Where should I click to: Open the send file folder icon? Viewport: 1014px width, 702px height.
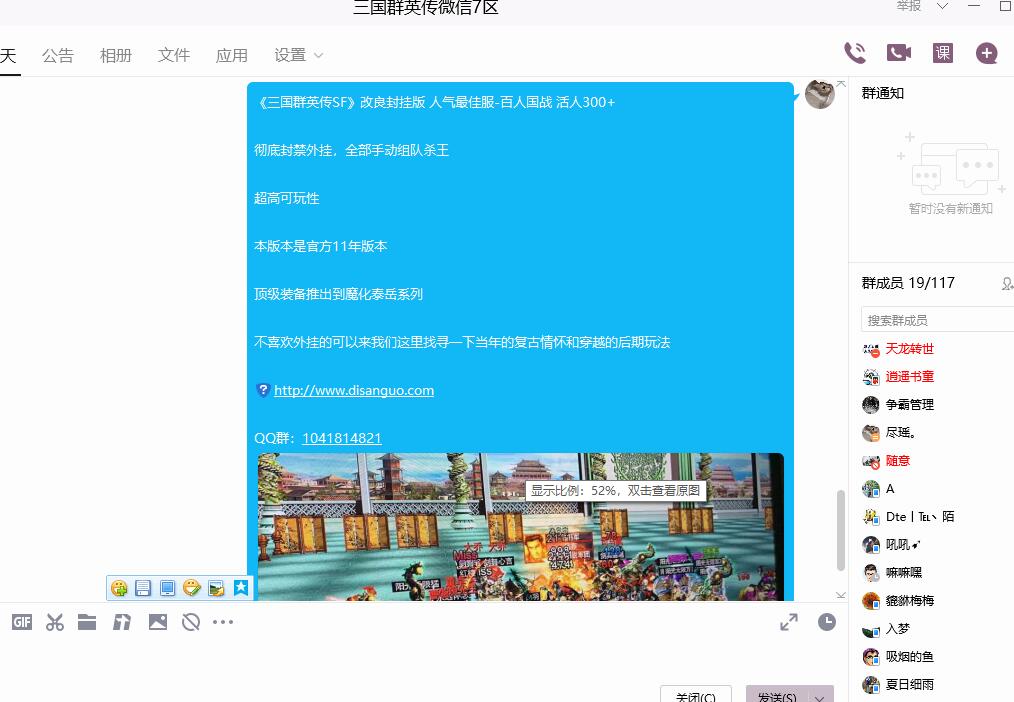coord(87,622)
